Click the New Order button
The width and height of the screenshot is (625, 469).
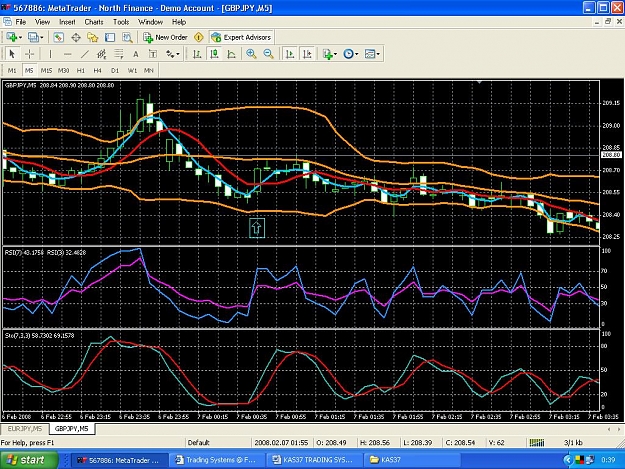pos(165,37)
